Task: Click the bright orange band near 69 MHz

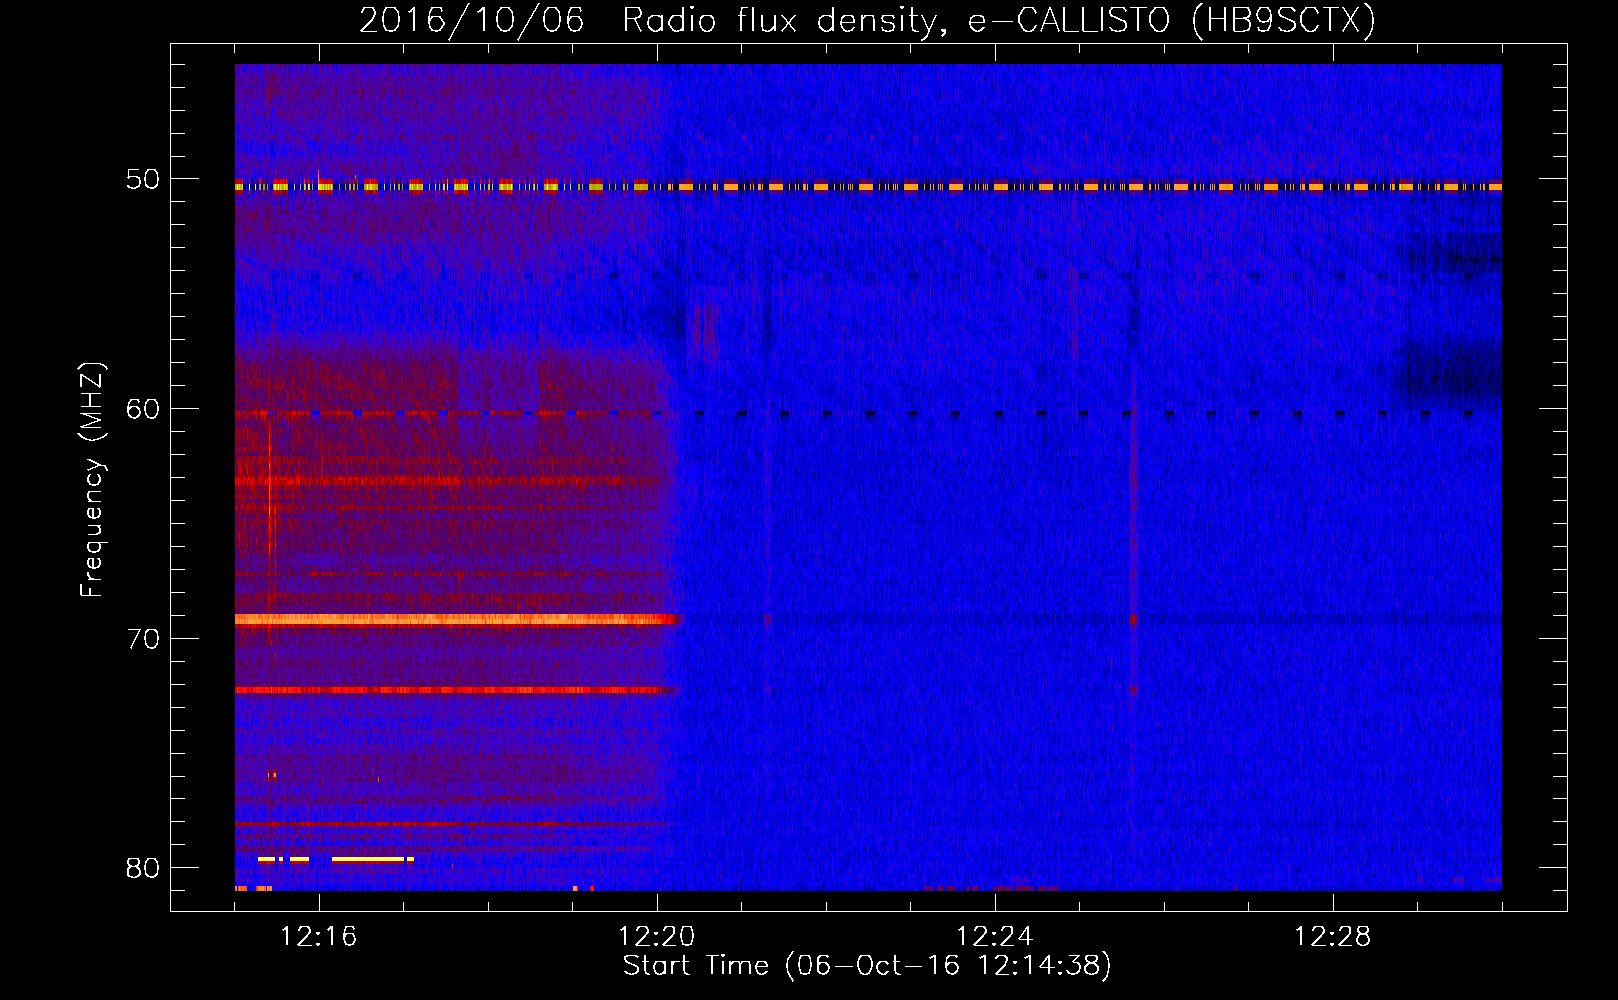Action: tap(458, 620)
